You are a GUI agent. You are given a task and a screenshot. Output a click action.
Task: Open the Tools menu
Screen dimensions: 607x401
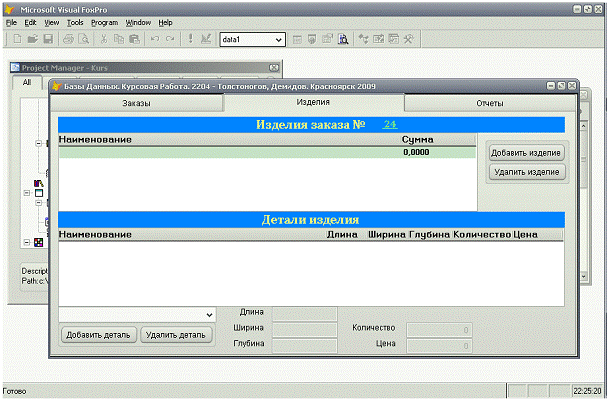pos(75,22)
